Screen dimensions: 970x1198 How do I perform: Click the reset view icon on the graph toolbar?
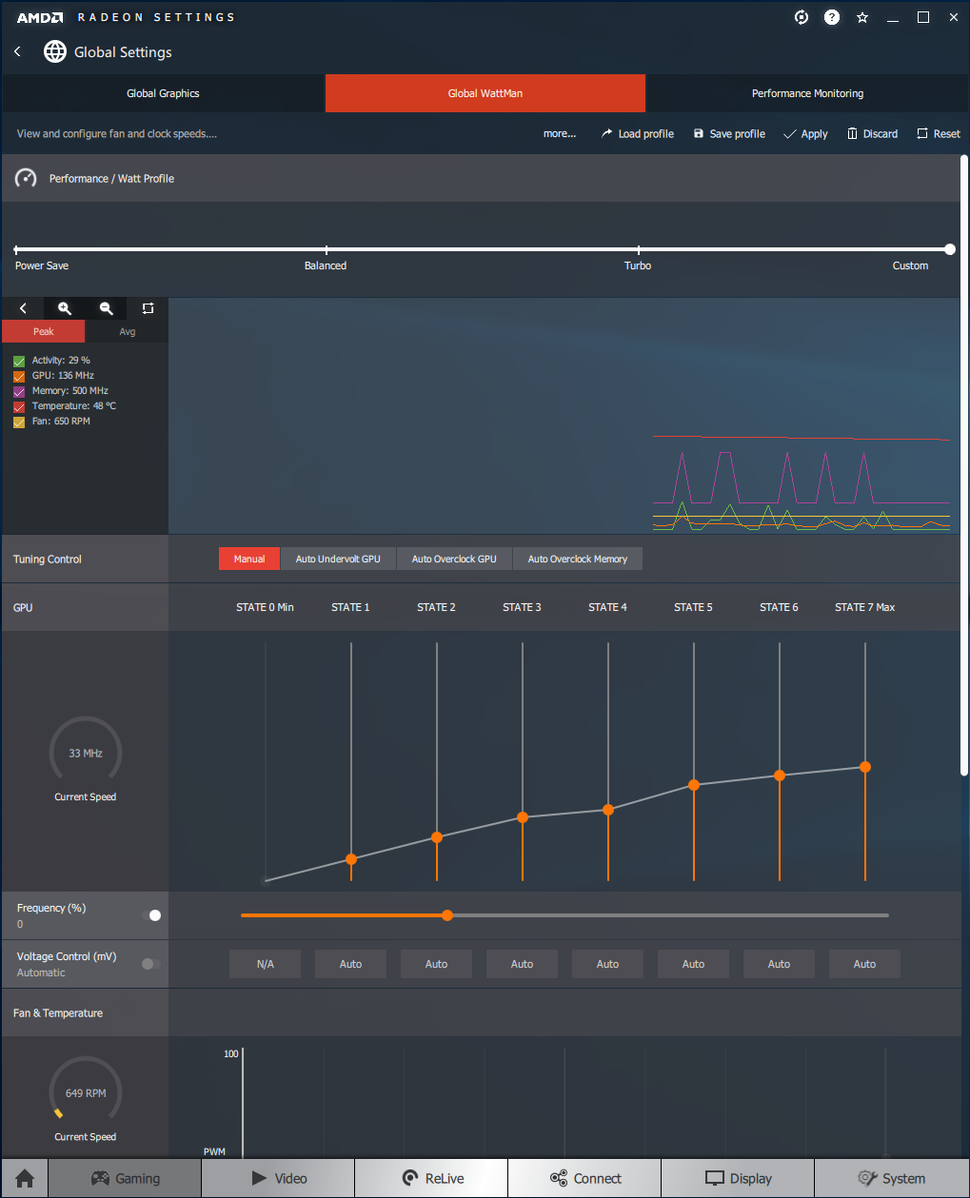pyautogui.click(x=147, y=308)
